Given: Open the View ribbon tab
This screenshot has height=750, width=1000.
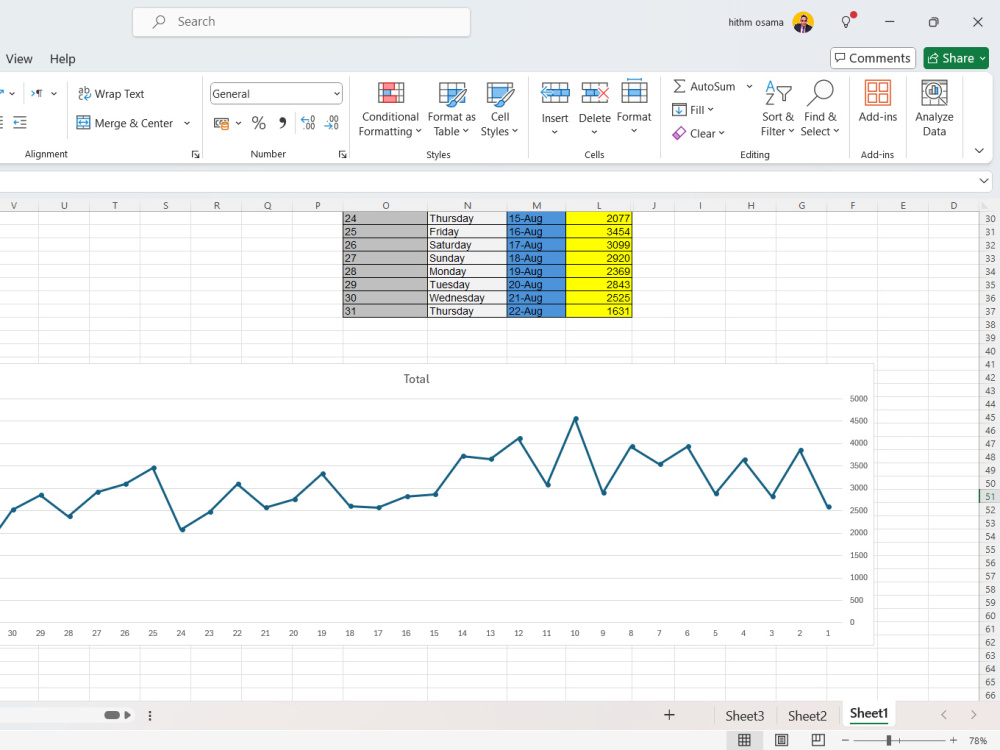Looking at the screenshot, I should pyautogui.click(x=19, y=59).
